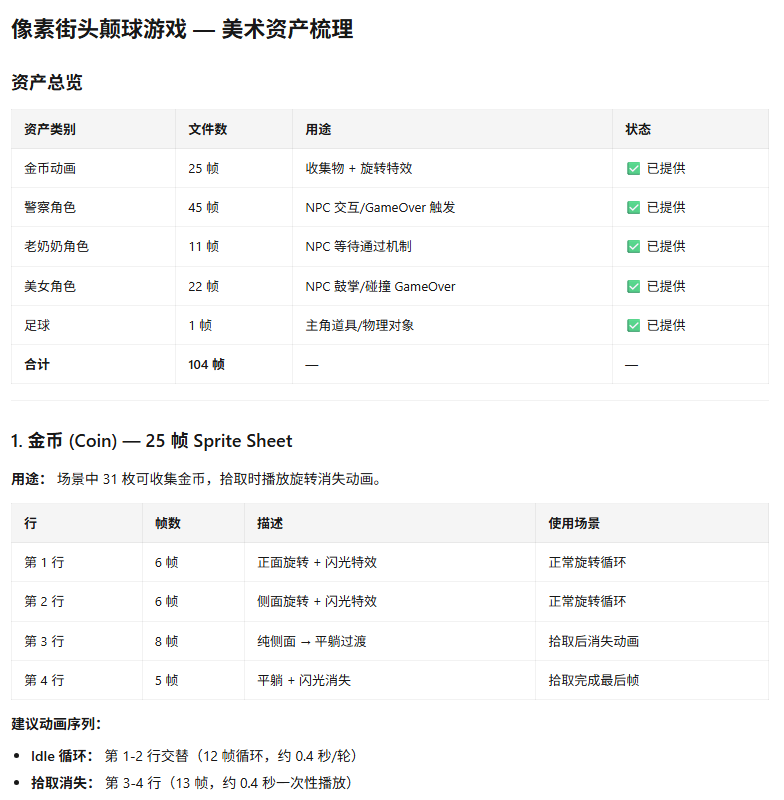Select the 22 帧 cell
The height and width of the screenshot is (800, 784).
[x=234, y=286]
